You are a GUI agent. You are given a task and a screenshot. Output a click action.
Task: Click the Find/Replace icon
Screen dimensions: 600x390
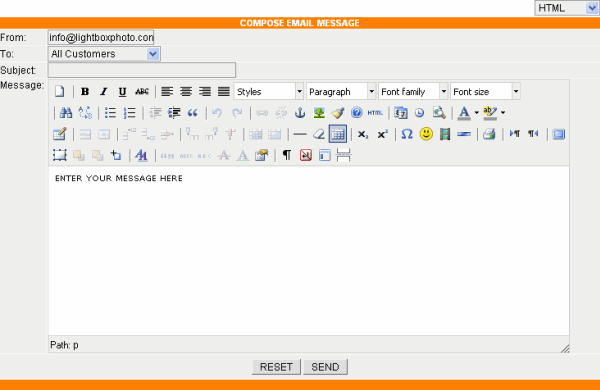pos(85,113)
